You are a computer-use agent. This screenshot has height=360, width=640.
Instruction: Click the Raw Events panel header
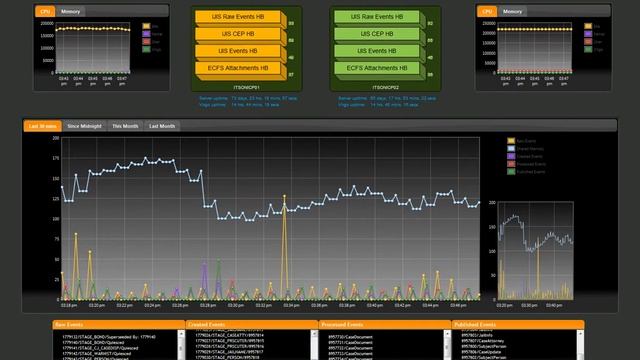pos(119,325)
